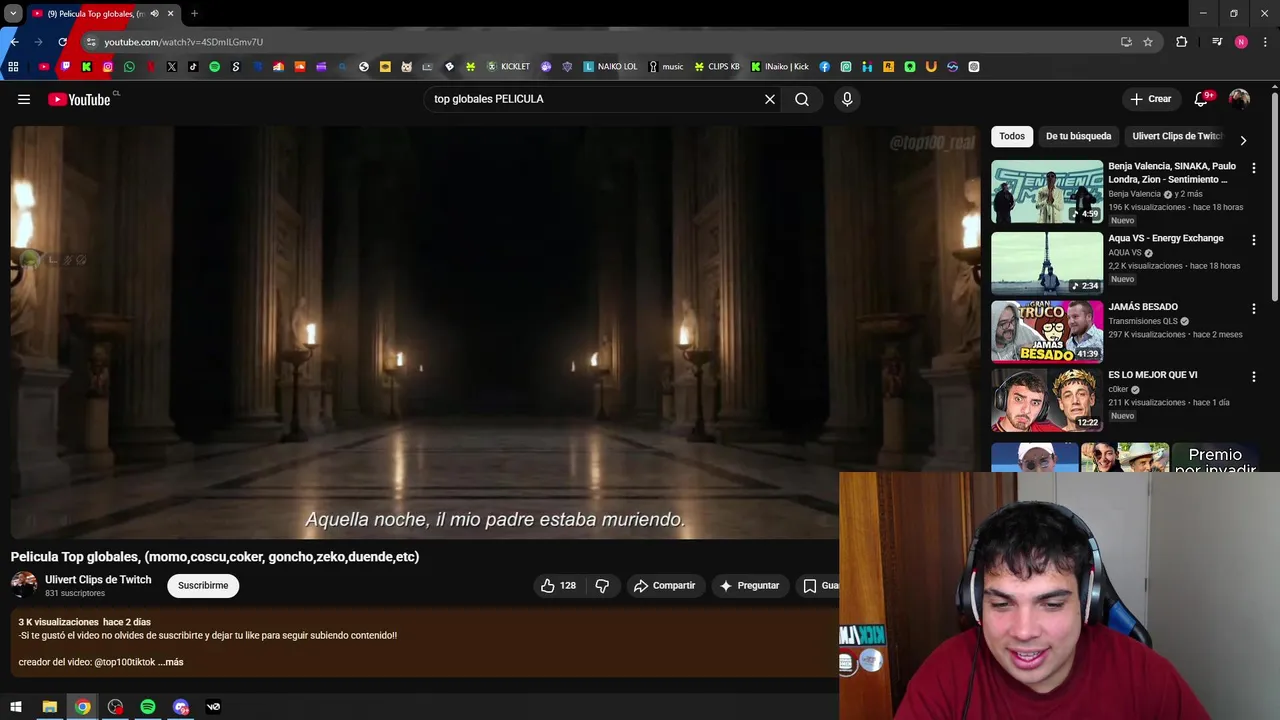
Task: Open File Explorer from the taskbar
Action: point(49,707)
